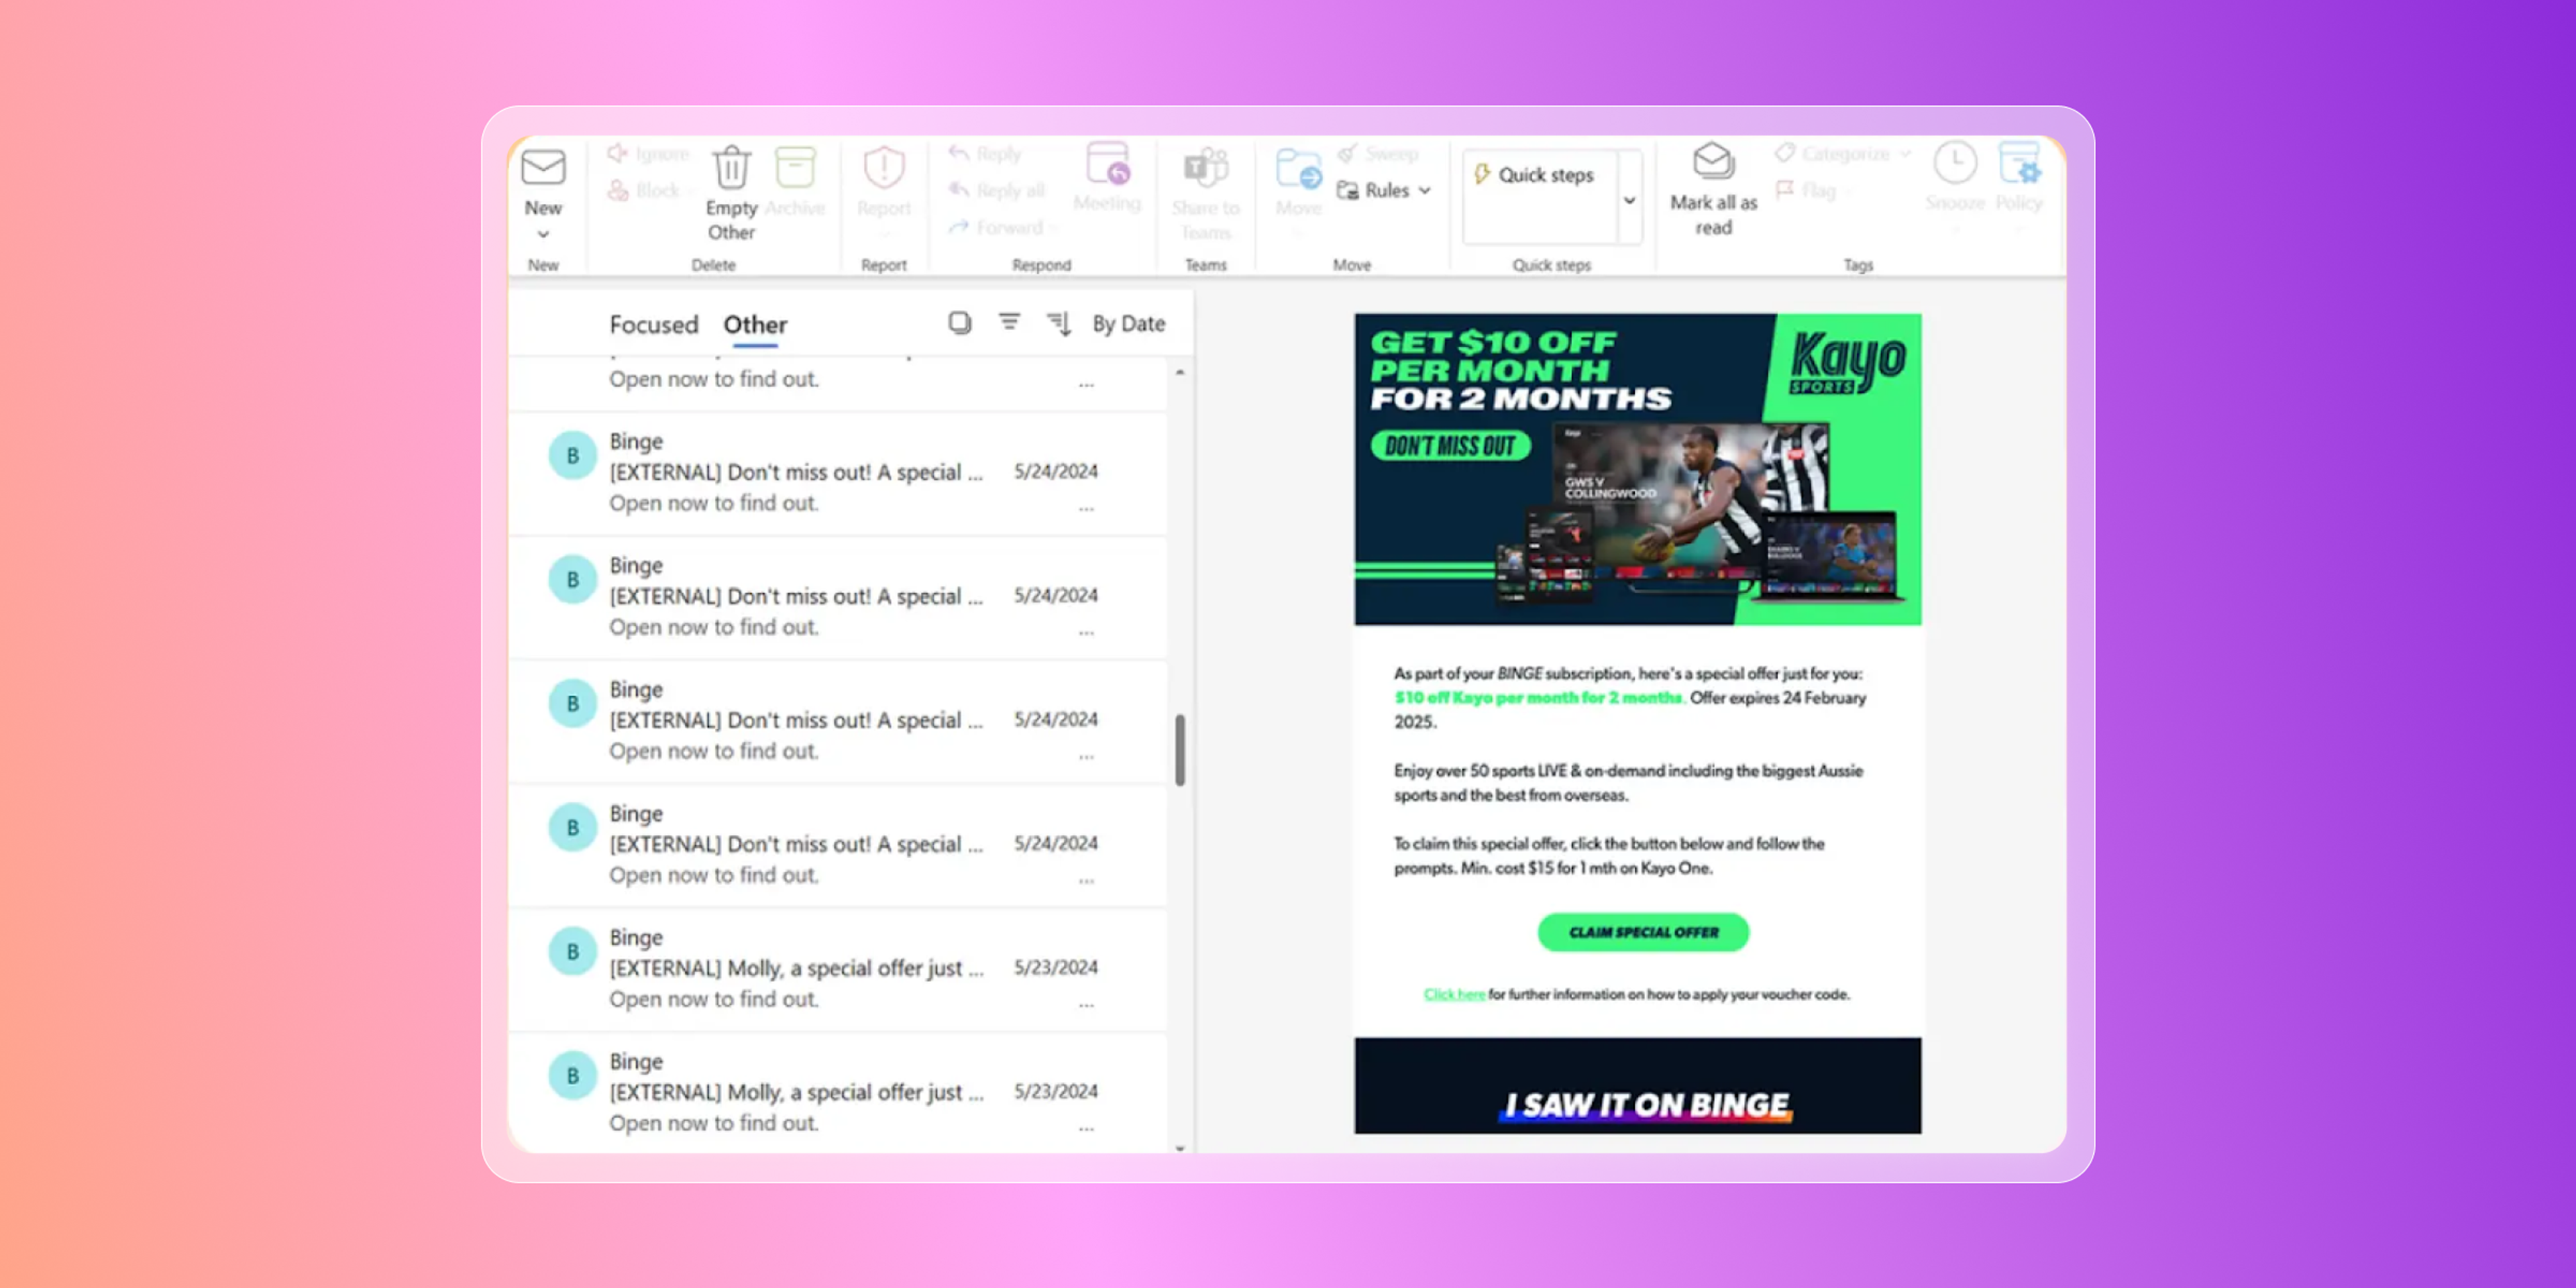Viewport: 2576px width, 1288px height.
Task: Click the Flag icon in Tags
Action: 1785,189
